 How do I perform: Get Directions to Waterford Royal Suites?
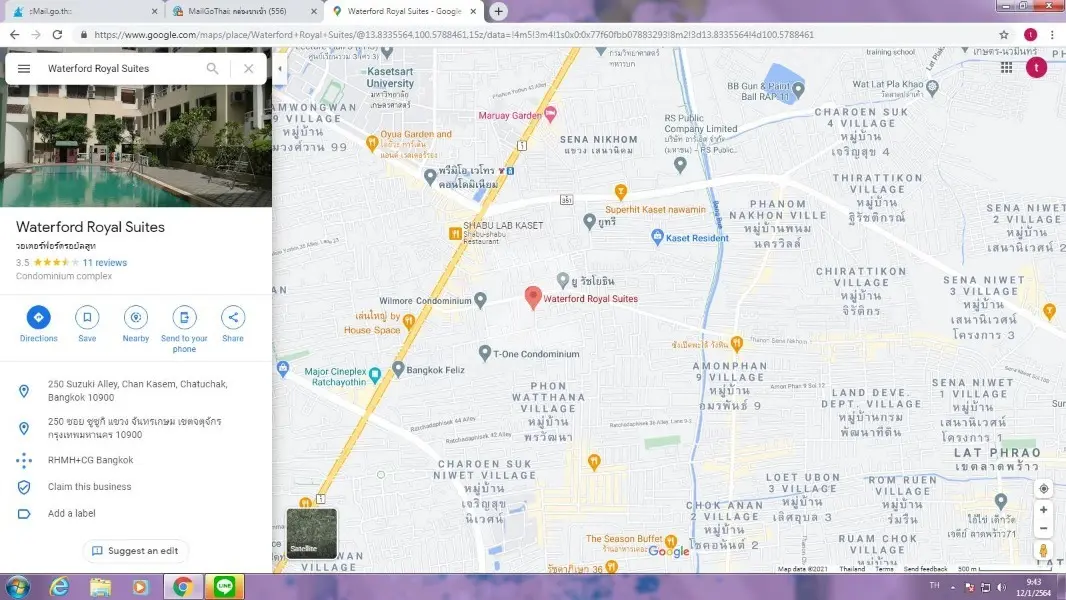tap(39, 324)
